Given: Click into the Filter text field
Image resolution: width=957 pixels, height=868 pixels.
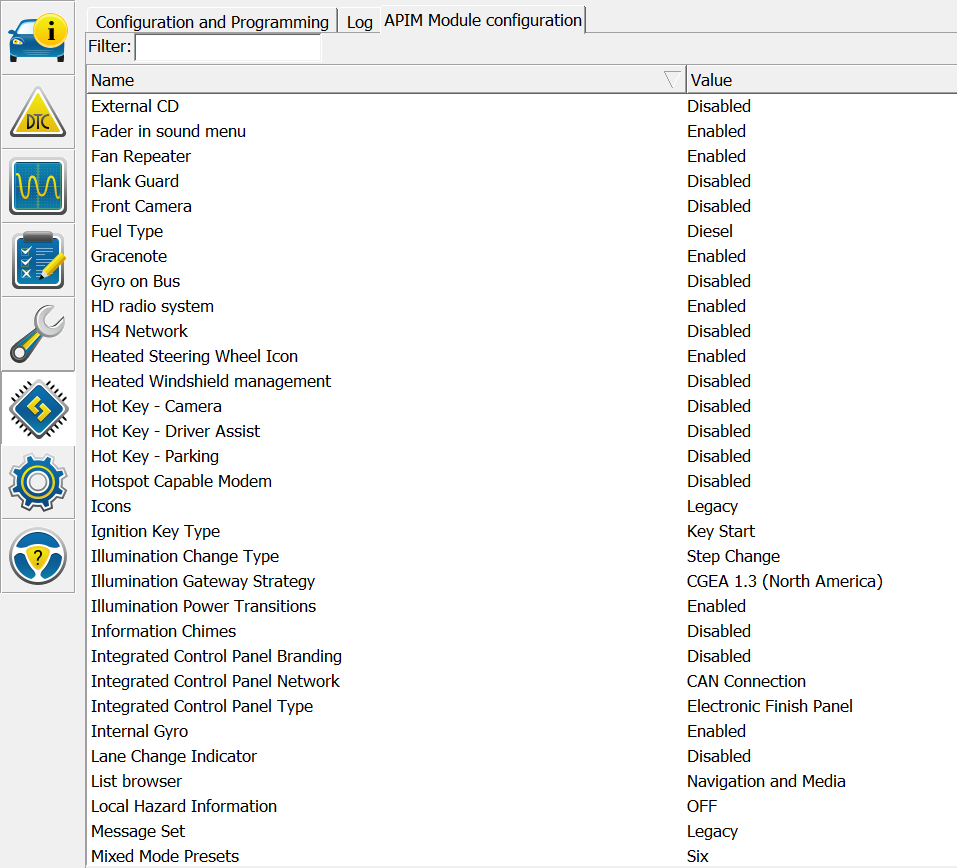Looking at the screenshot, I should [x=228, y=47].
